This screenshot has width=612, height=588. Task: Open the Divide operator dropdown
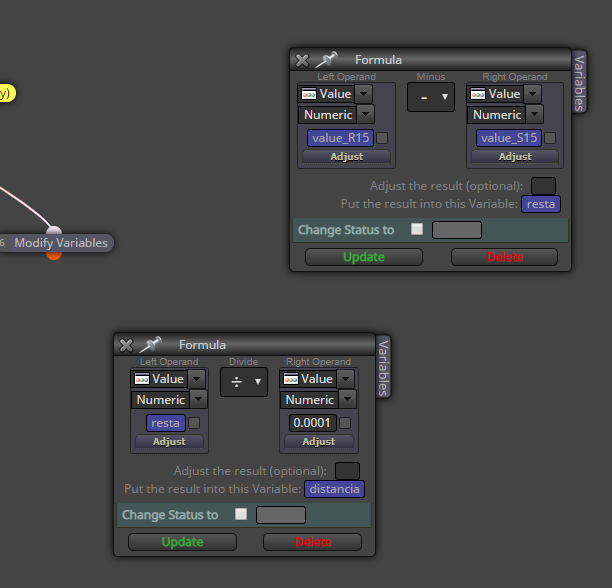point(244,382)
